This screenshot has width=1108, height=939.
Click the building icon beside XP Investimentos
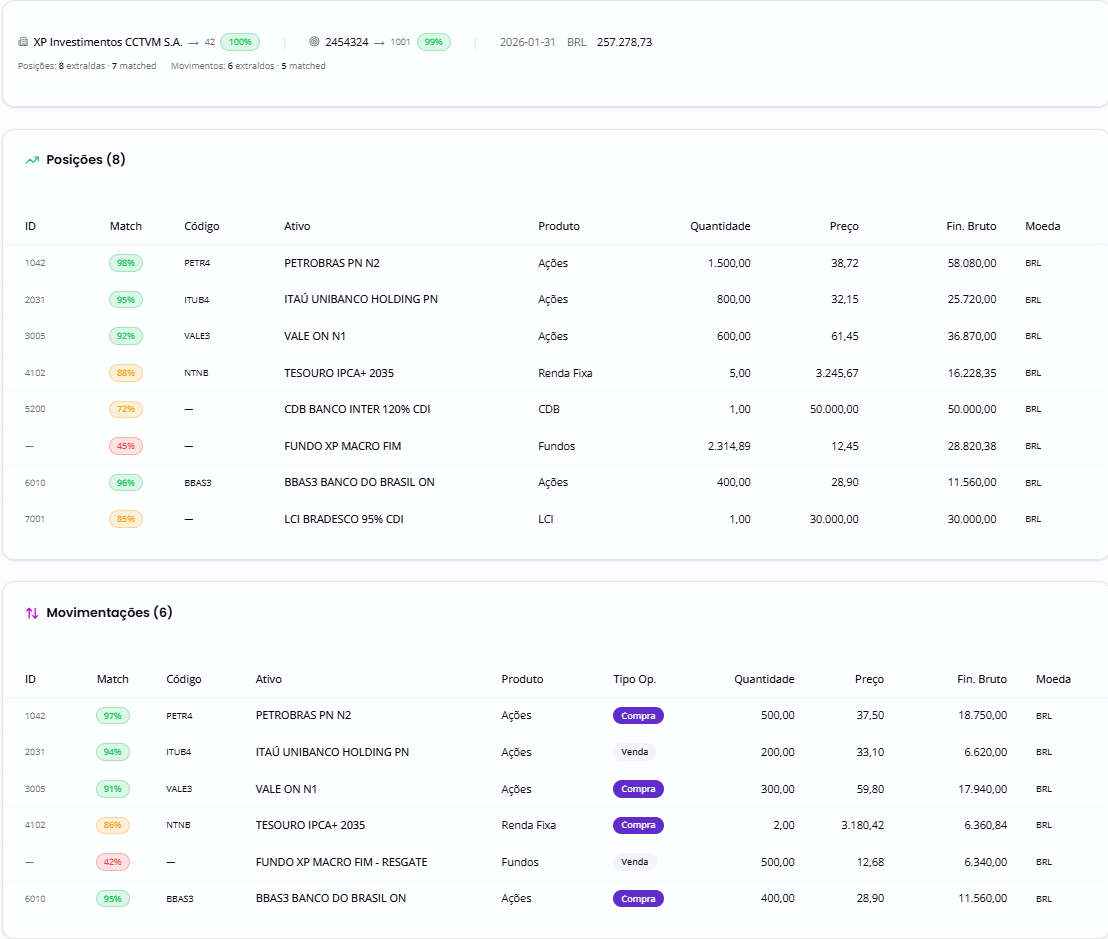pos(23,43)
